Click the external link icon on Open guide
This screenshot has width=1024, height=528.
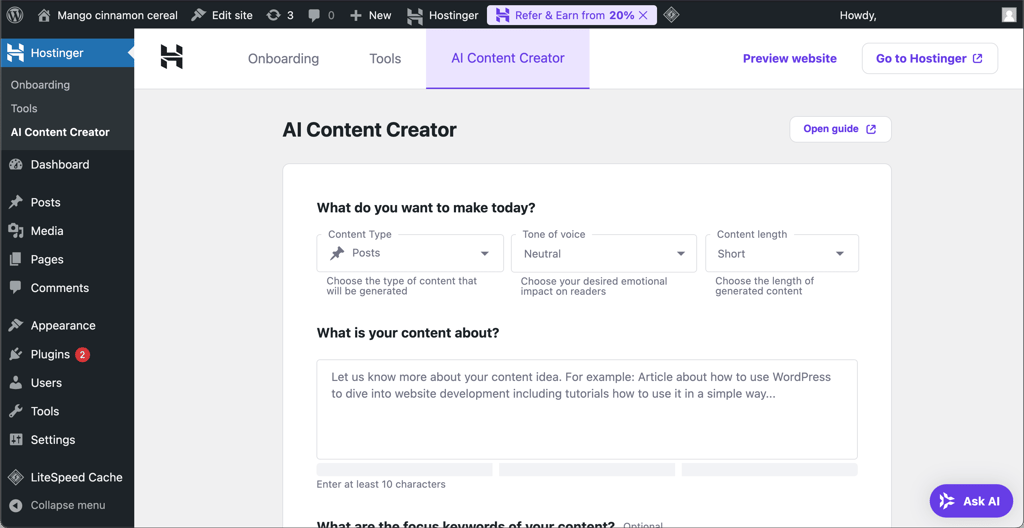(x=871, y=129)
